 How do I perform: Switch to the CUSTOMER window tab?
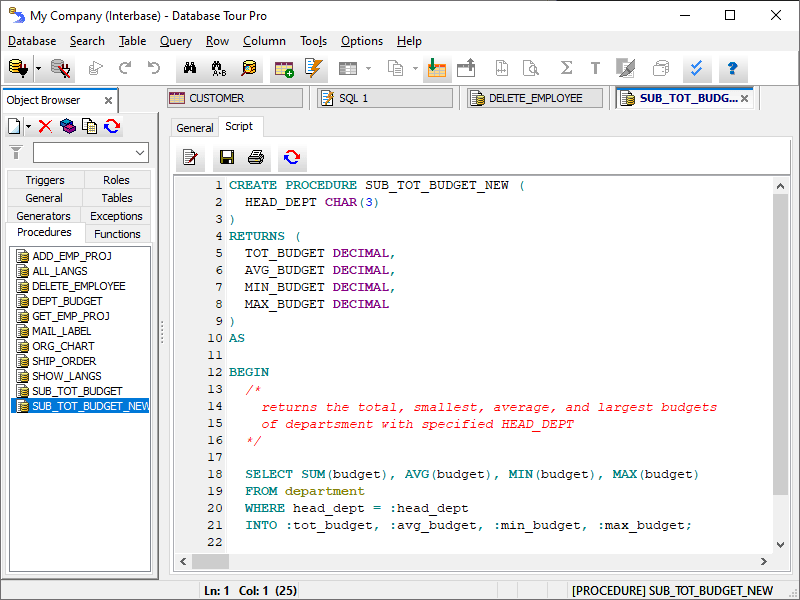tap(234, 98)
